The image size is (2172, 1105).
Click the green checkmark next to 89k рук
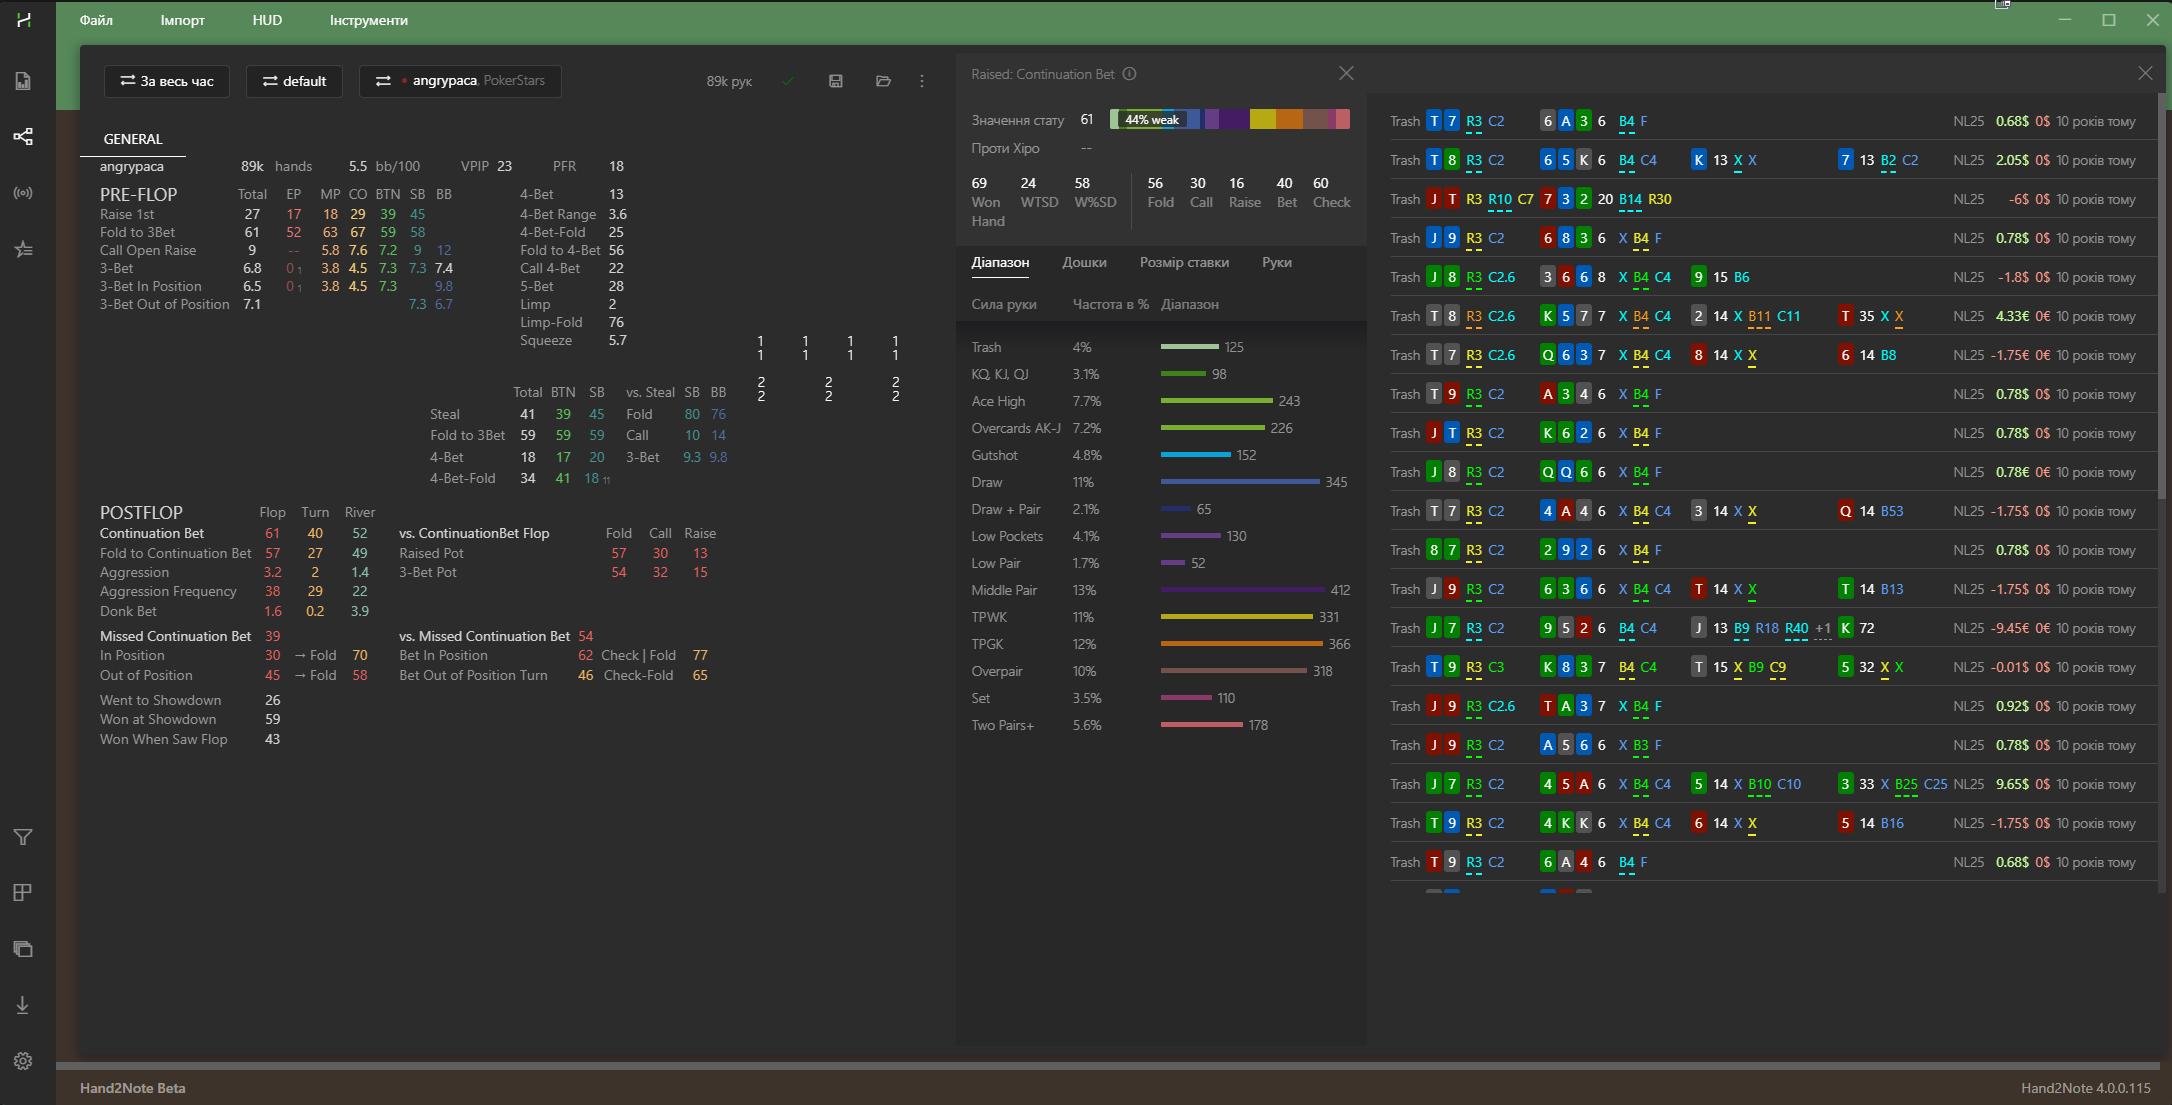(788, 81)
